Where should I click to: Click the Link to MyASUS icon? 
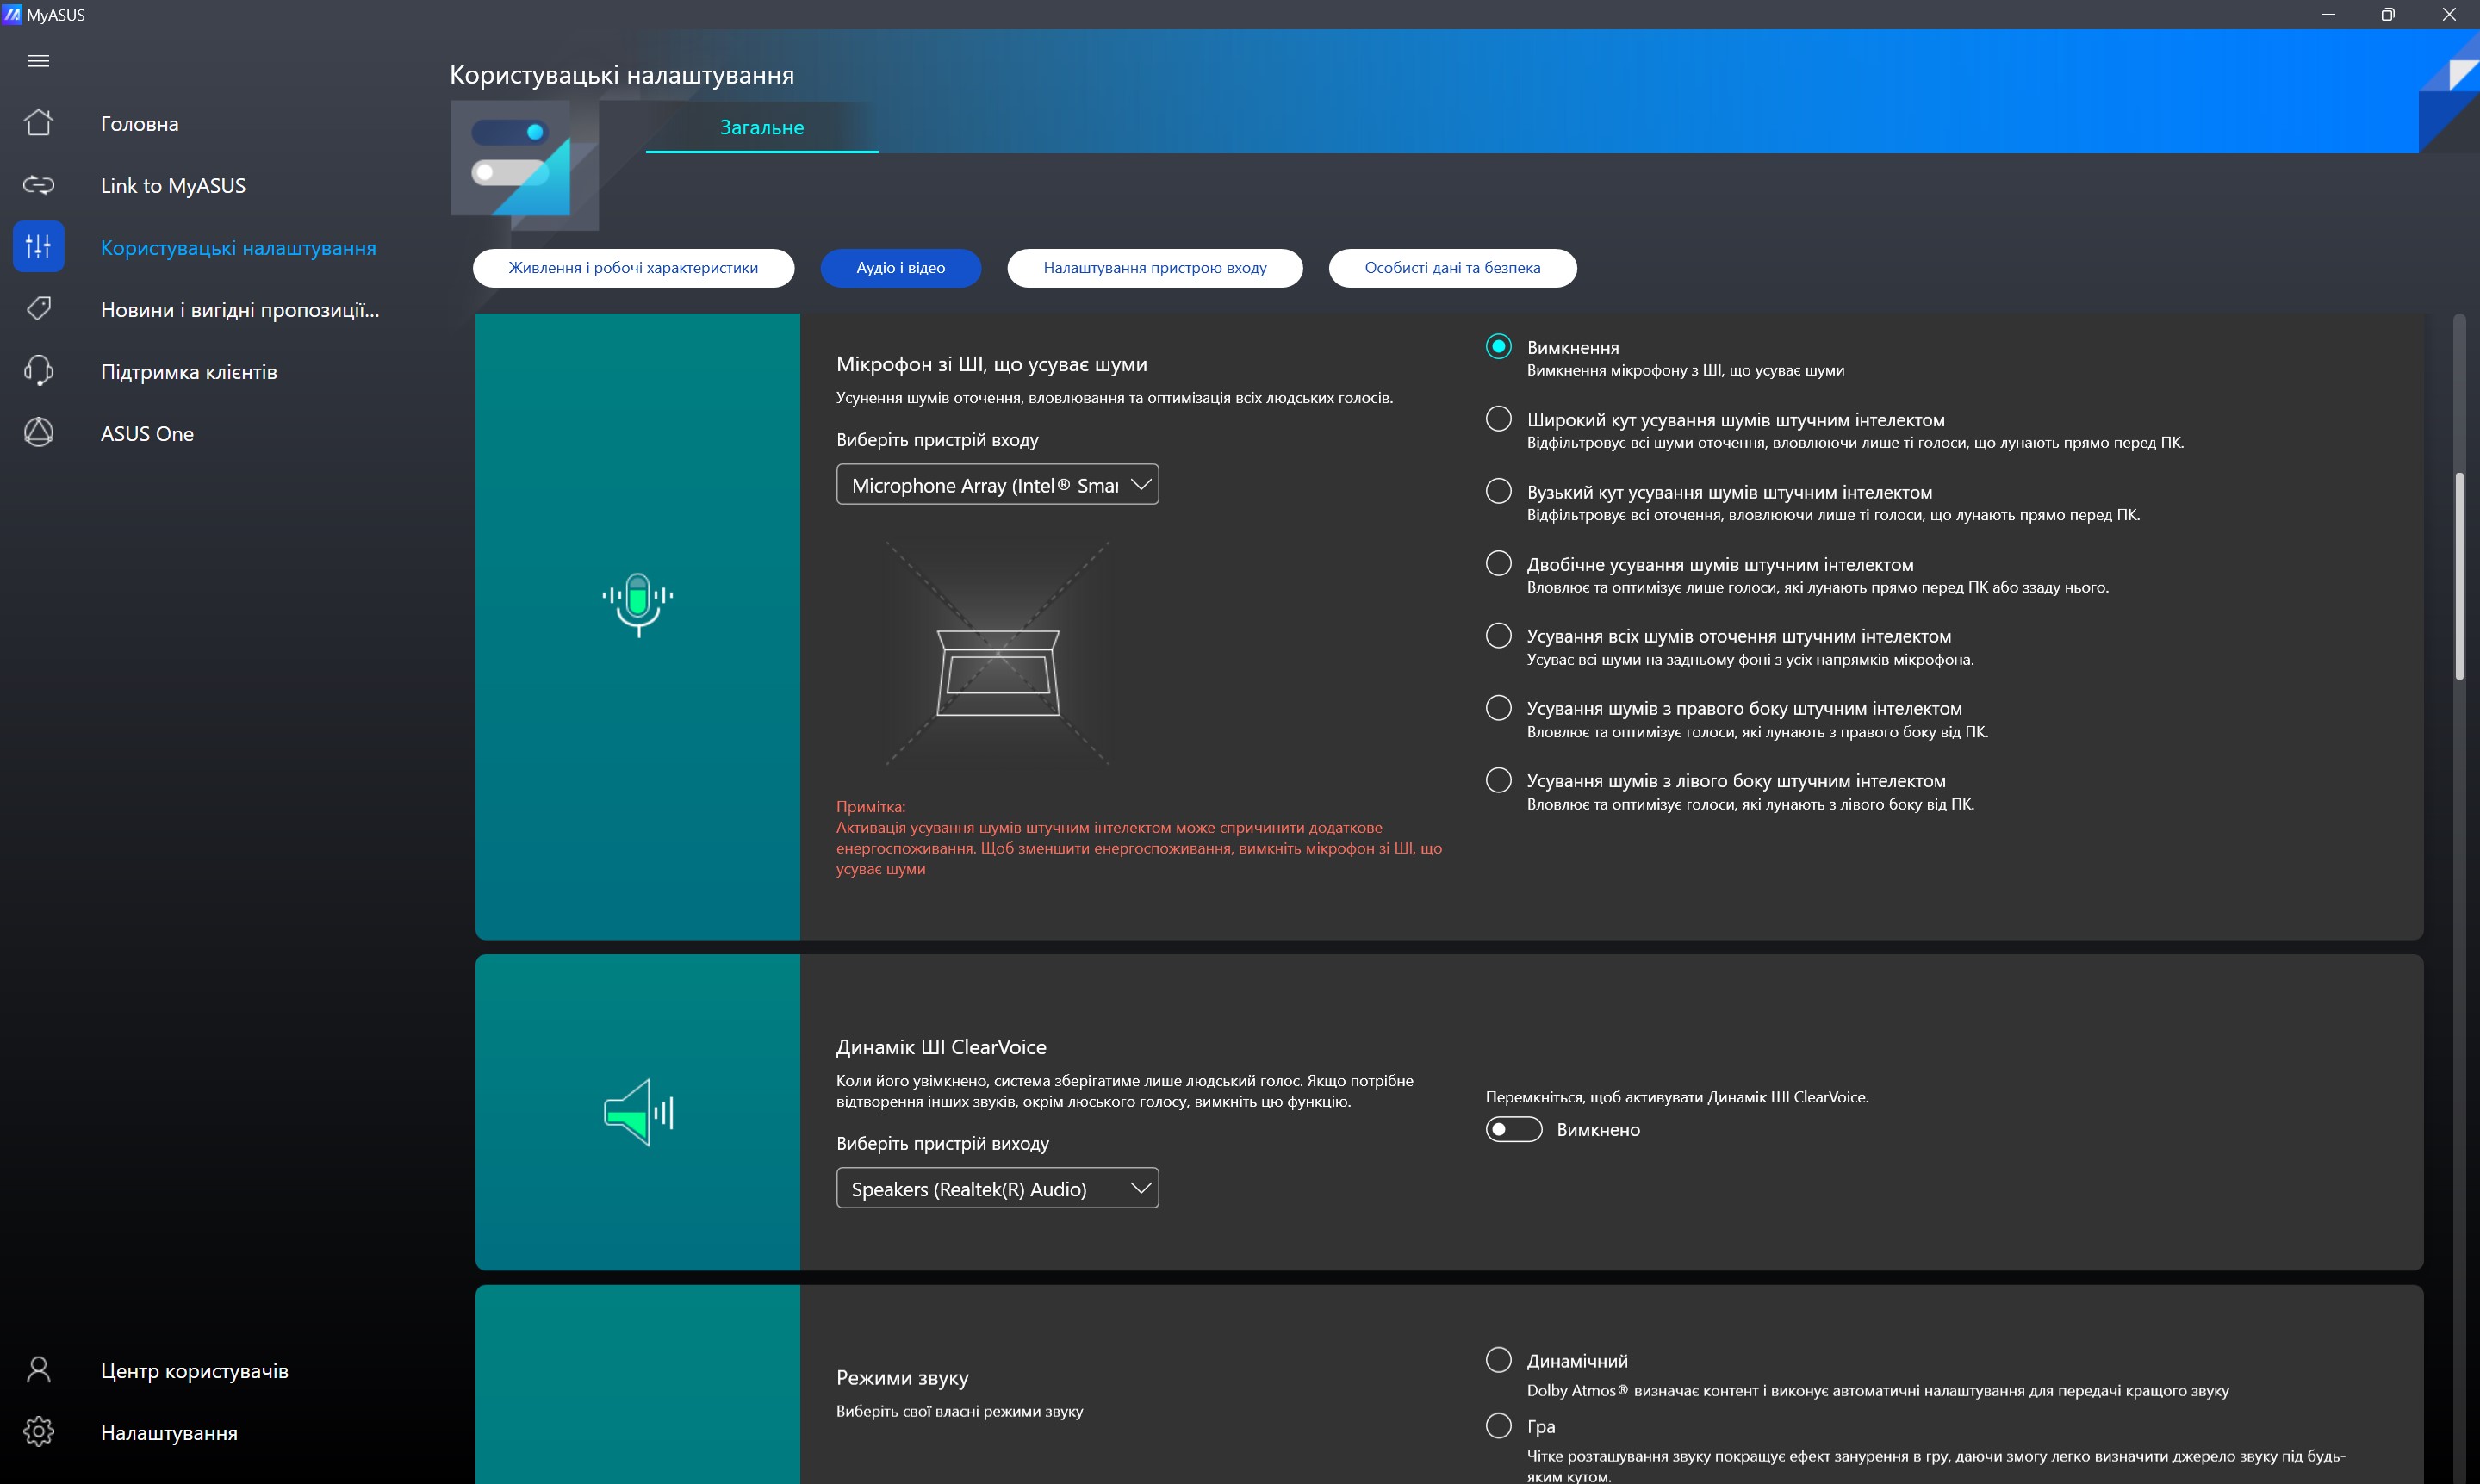coord(38,185)
